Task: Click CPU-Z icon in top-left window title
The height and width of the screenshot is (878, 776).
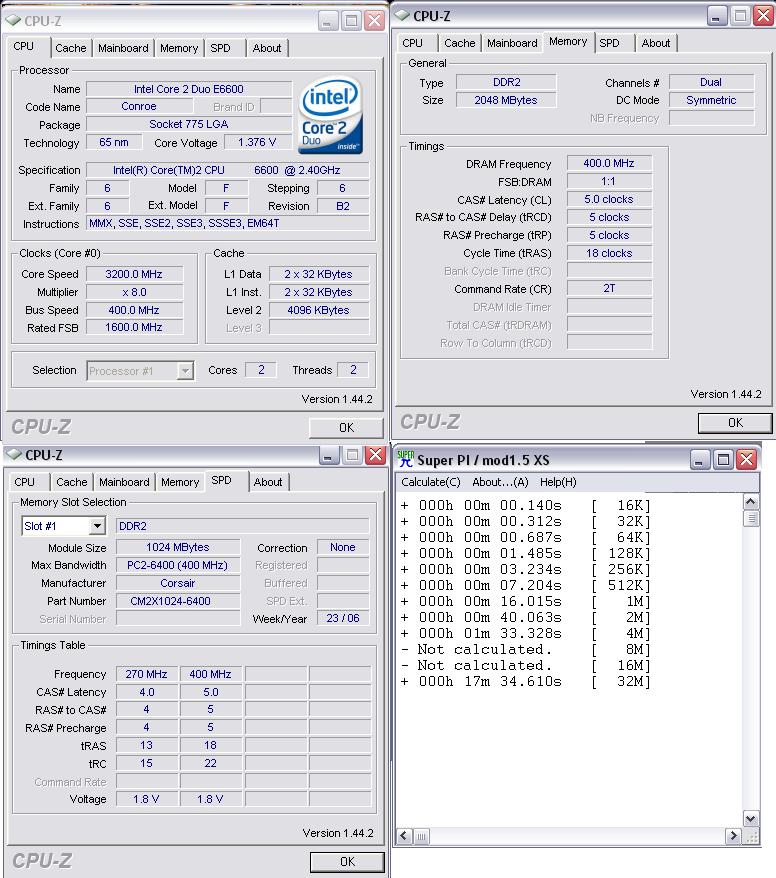Action: [x=13, y=21]
